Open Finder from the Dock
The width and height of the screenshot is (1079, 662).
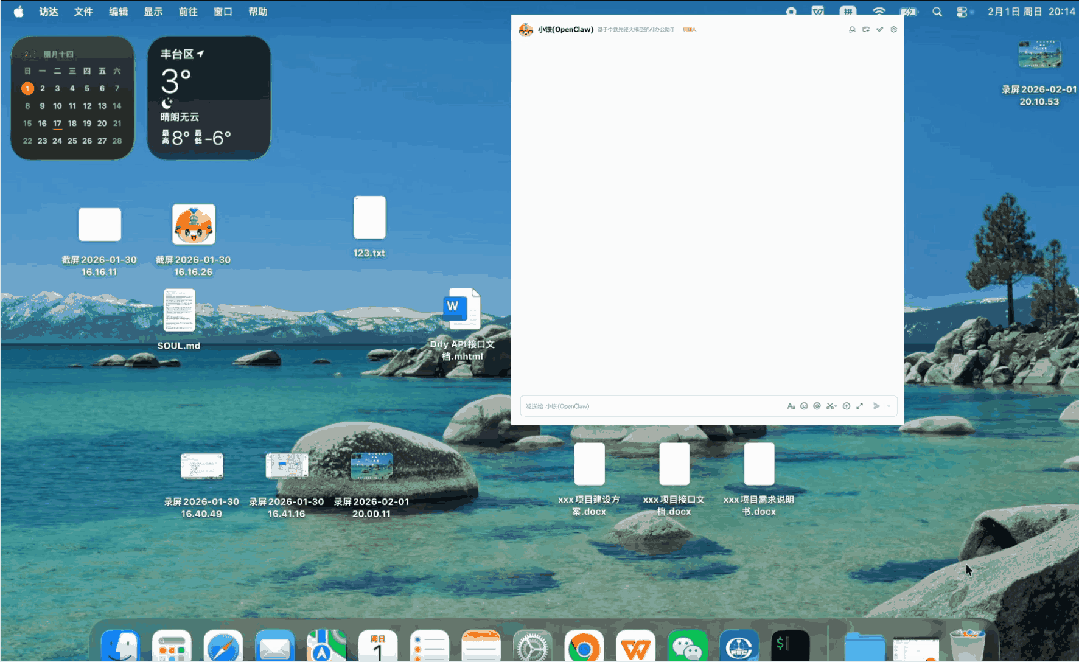pos(120,647)
